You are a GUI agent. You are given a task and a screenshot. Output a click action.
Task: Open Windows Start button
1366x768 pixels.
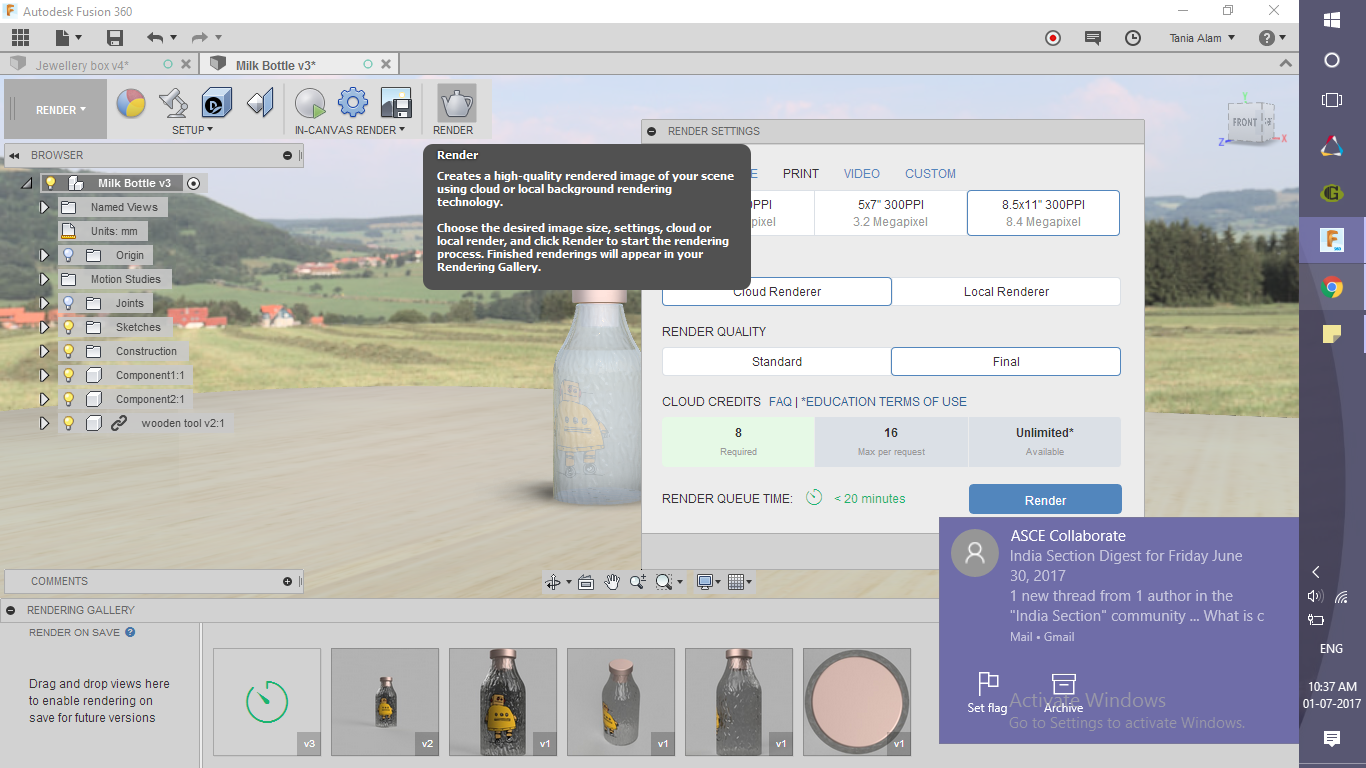1332,19
